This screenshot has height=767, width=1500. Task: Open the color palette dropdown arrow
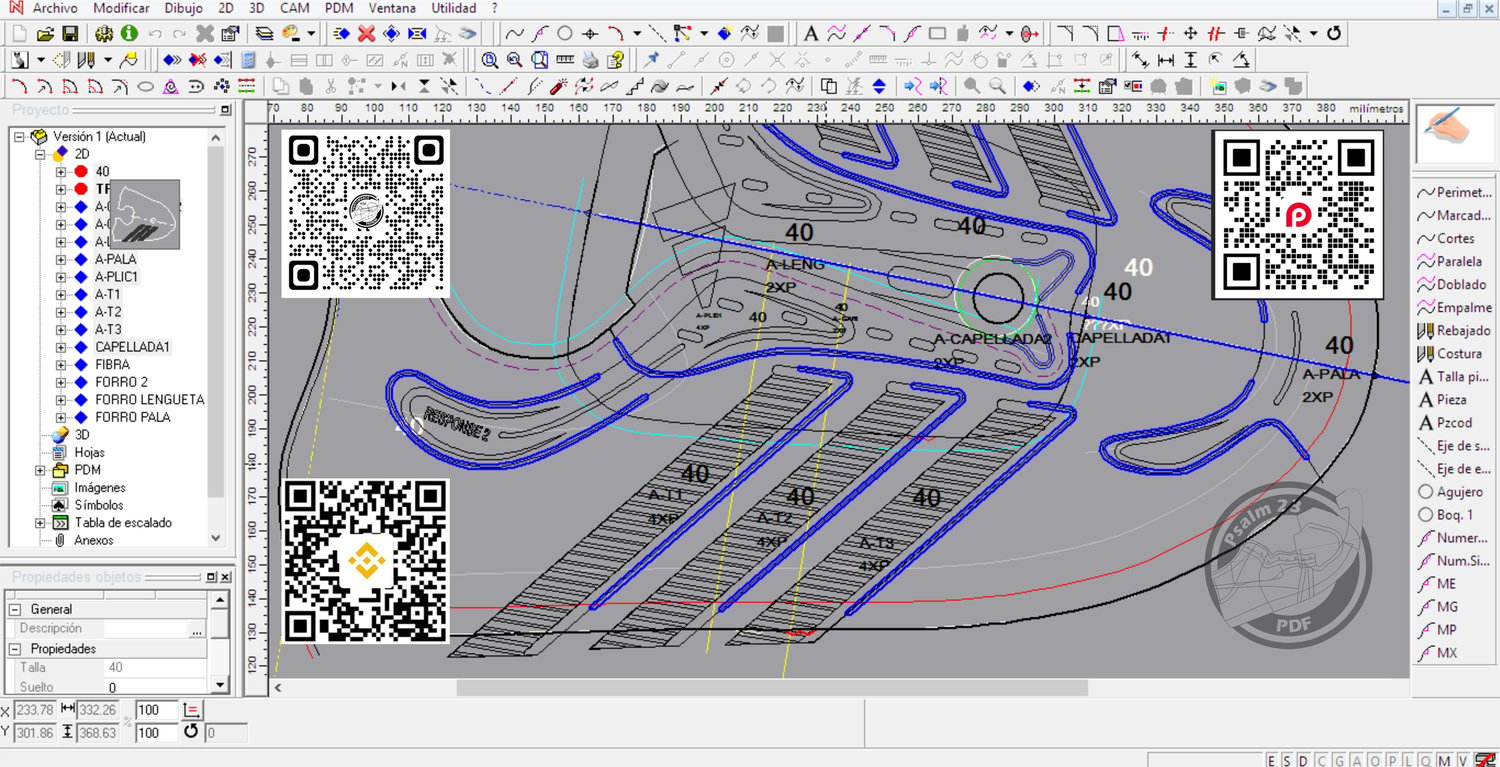tap(310, 34)
